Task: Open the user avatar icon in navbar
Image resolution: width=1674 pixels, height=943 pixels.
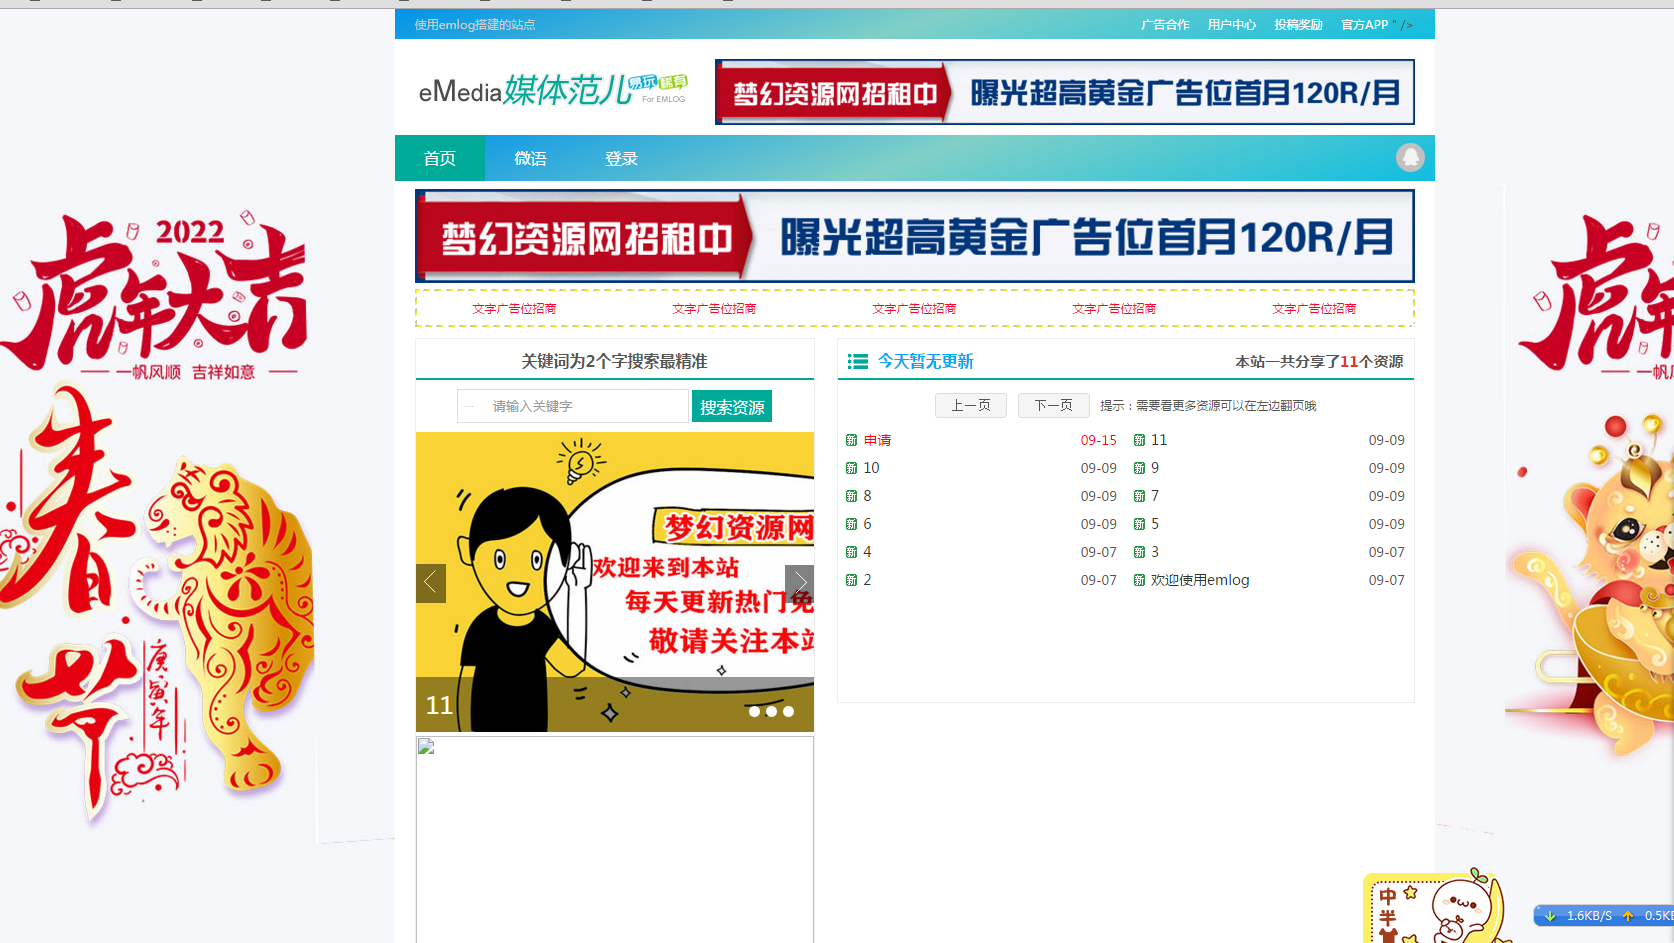Action: click(x=1410, y=157)
